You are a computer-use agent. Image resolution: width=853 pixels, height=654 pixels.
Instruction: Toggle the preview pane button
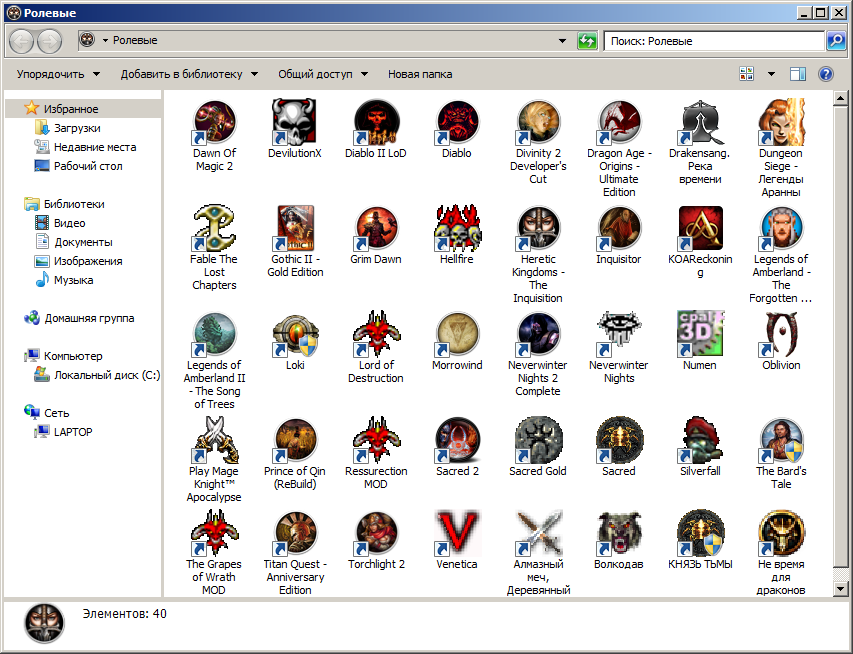pos(798,74)
